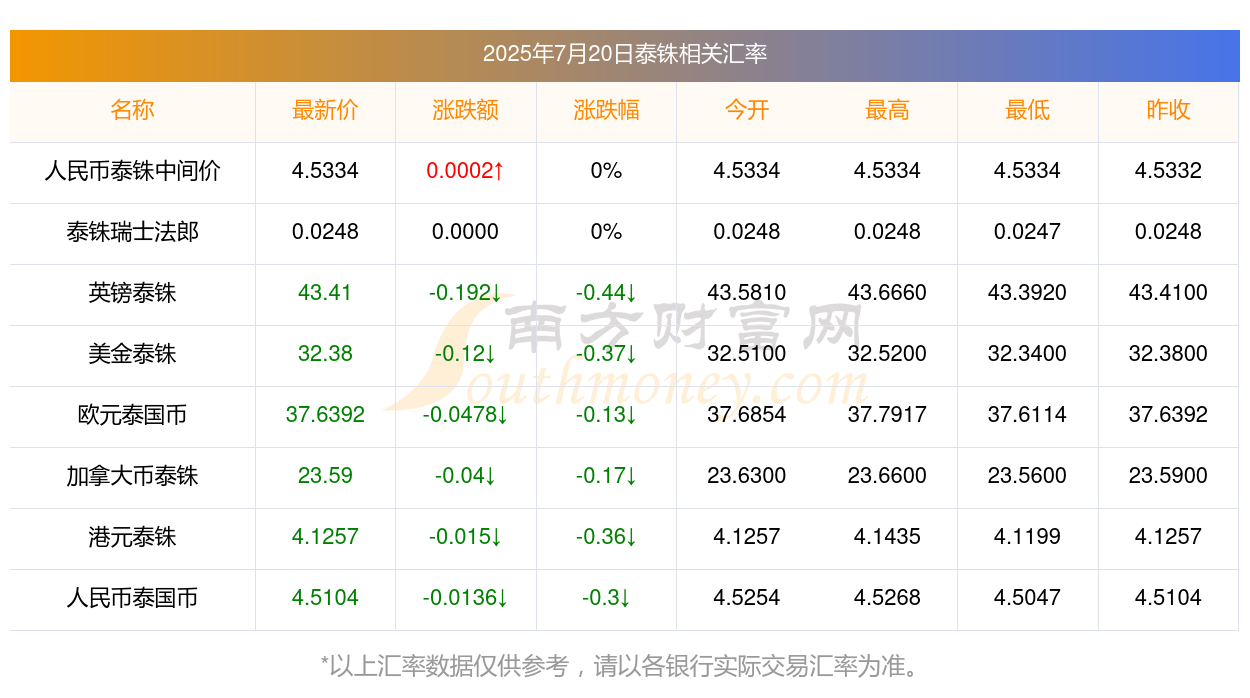Click high value 4.1435
1250x698 pixels.
[x=887, y=537]
